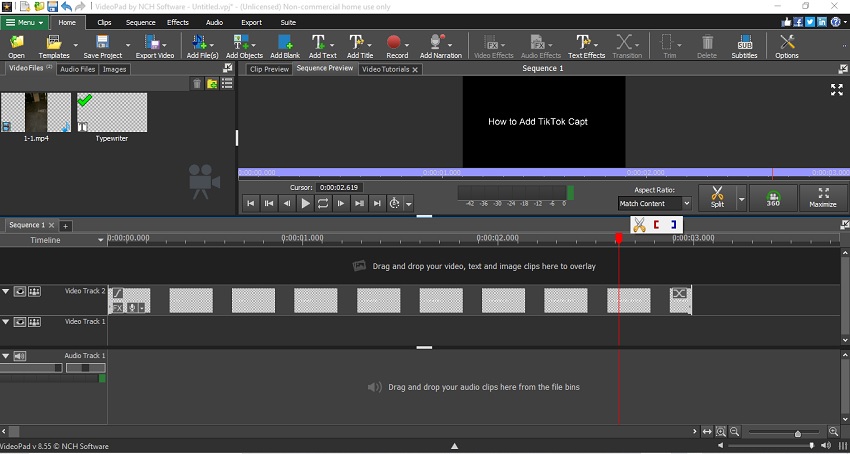Switch to the Clips ribbon tab

pos(104,22)
